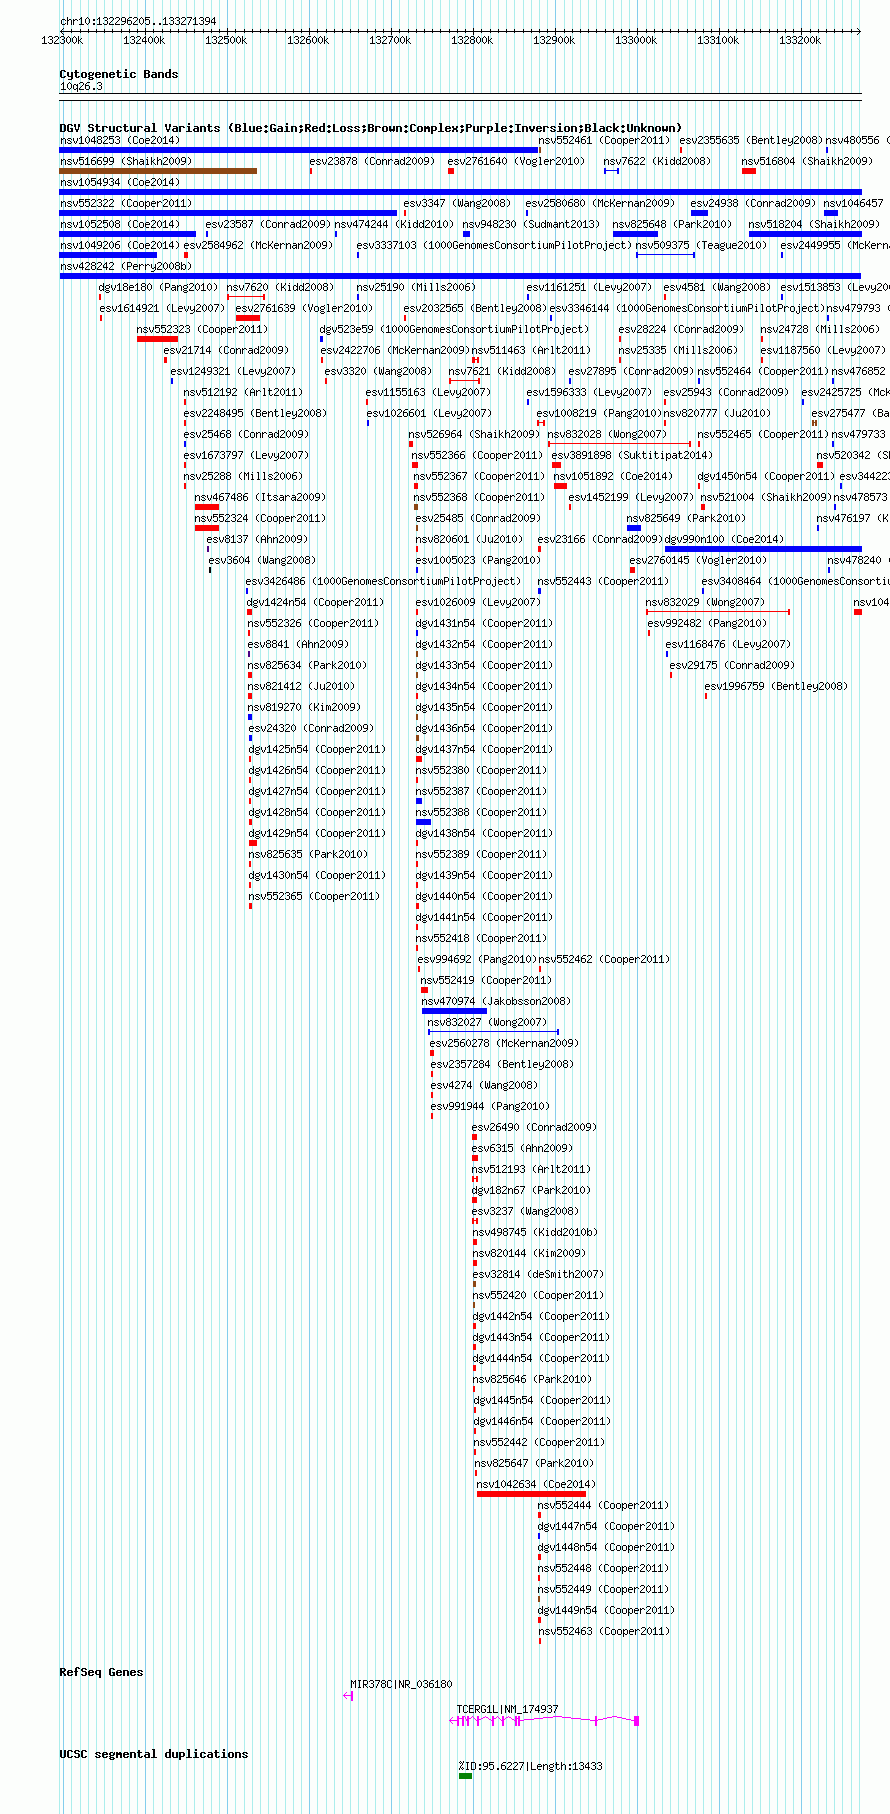Open variant nsv7620 (Kidd2008)
The height and width of the screenshot is (1814, 890).
coord(281,287)
